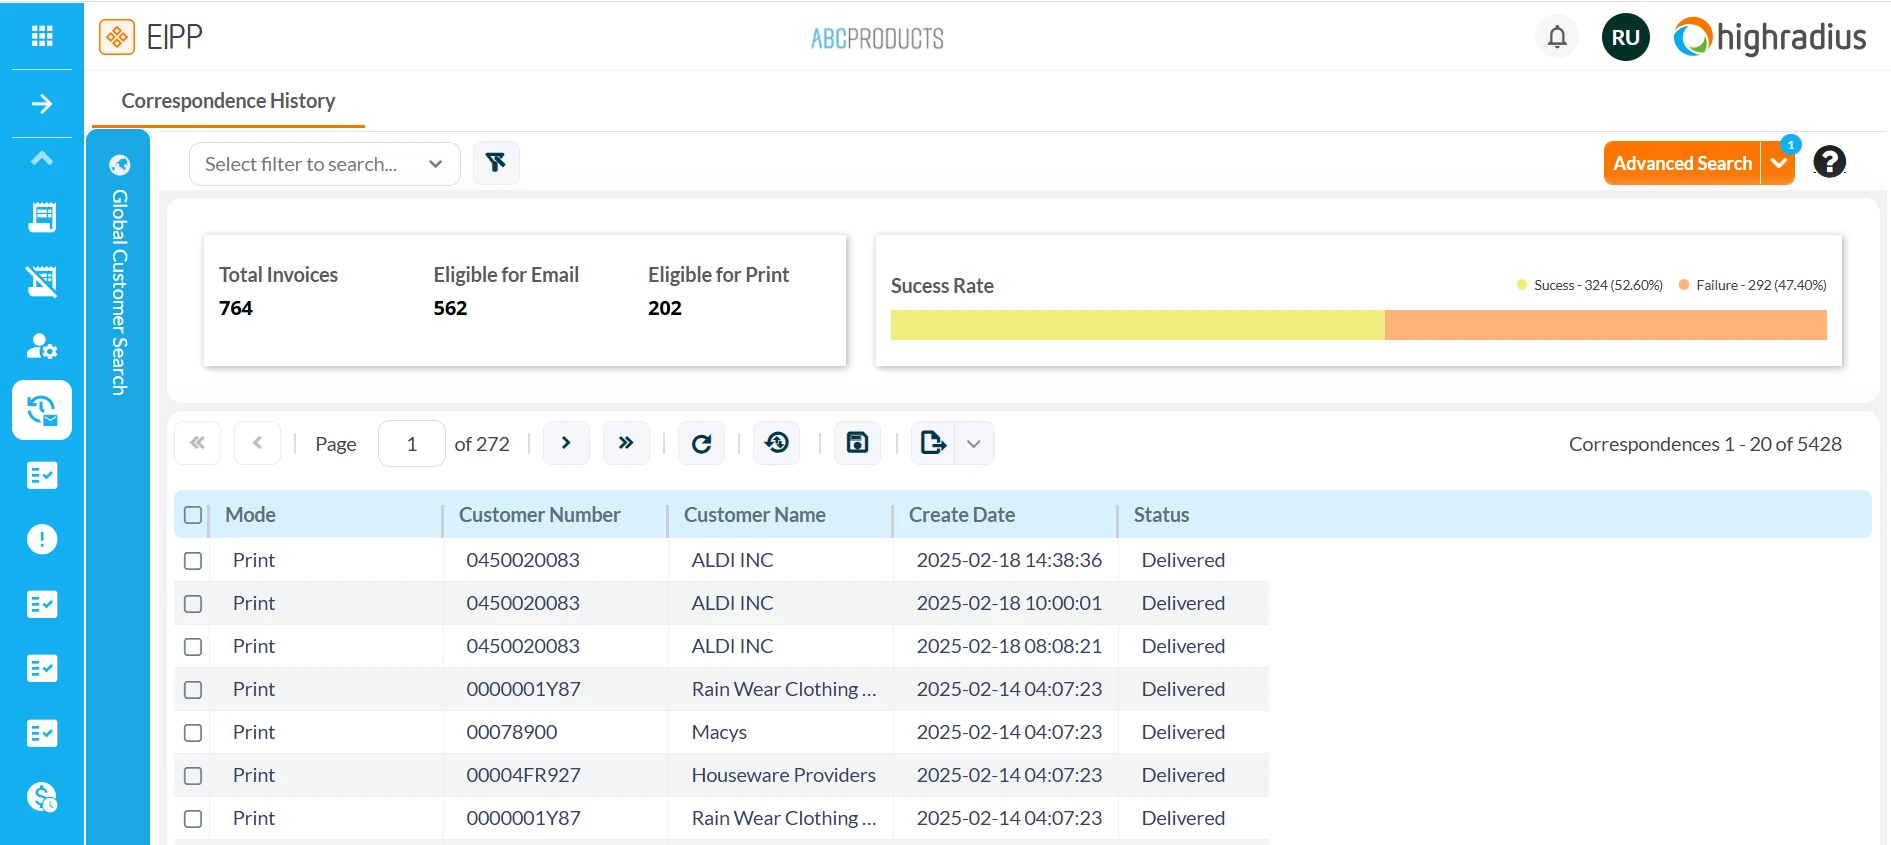Image resolution: width=1891 pixels, height=845 pixels.
Task: Go to the next page
Action: [x=566, y=443]
